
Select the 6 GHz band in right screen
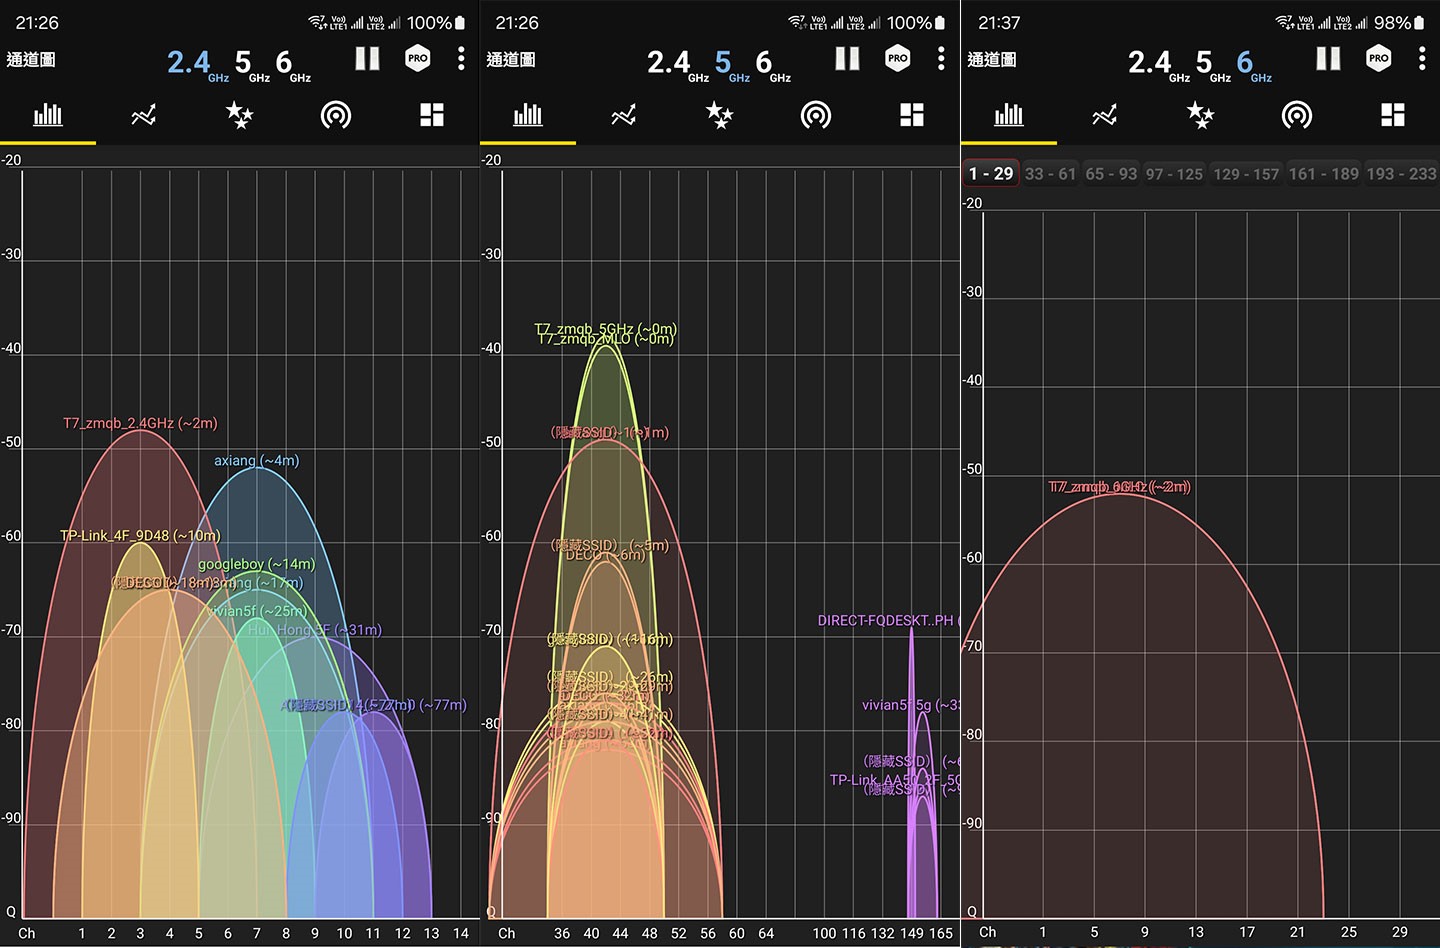[x=1254, y=64]
